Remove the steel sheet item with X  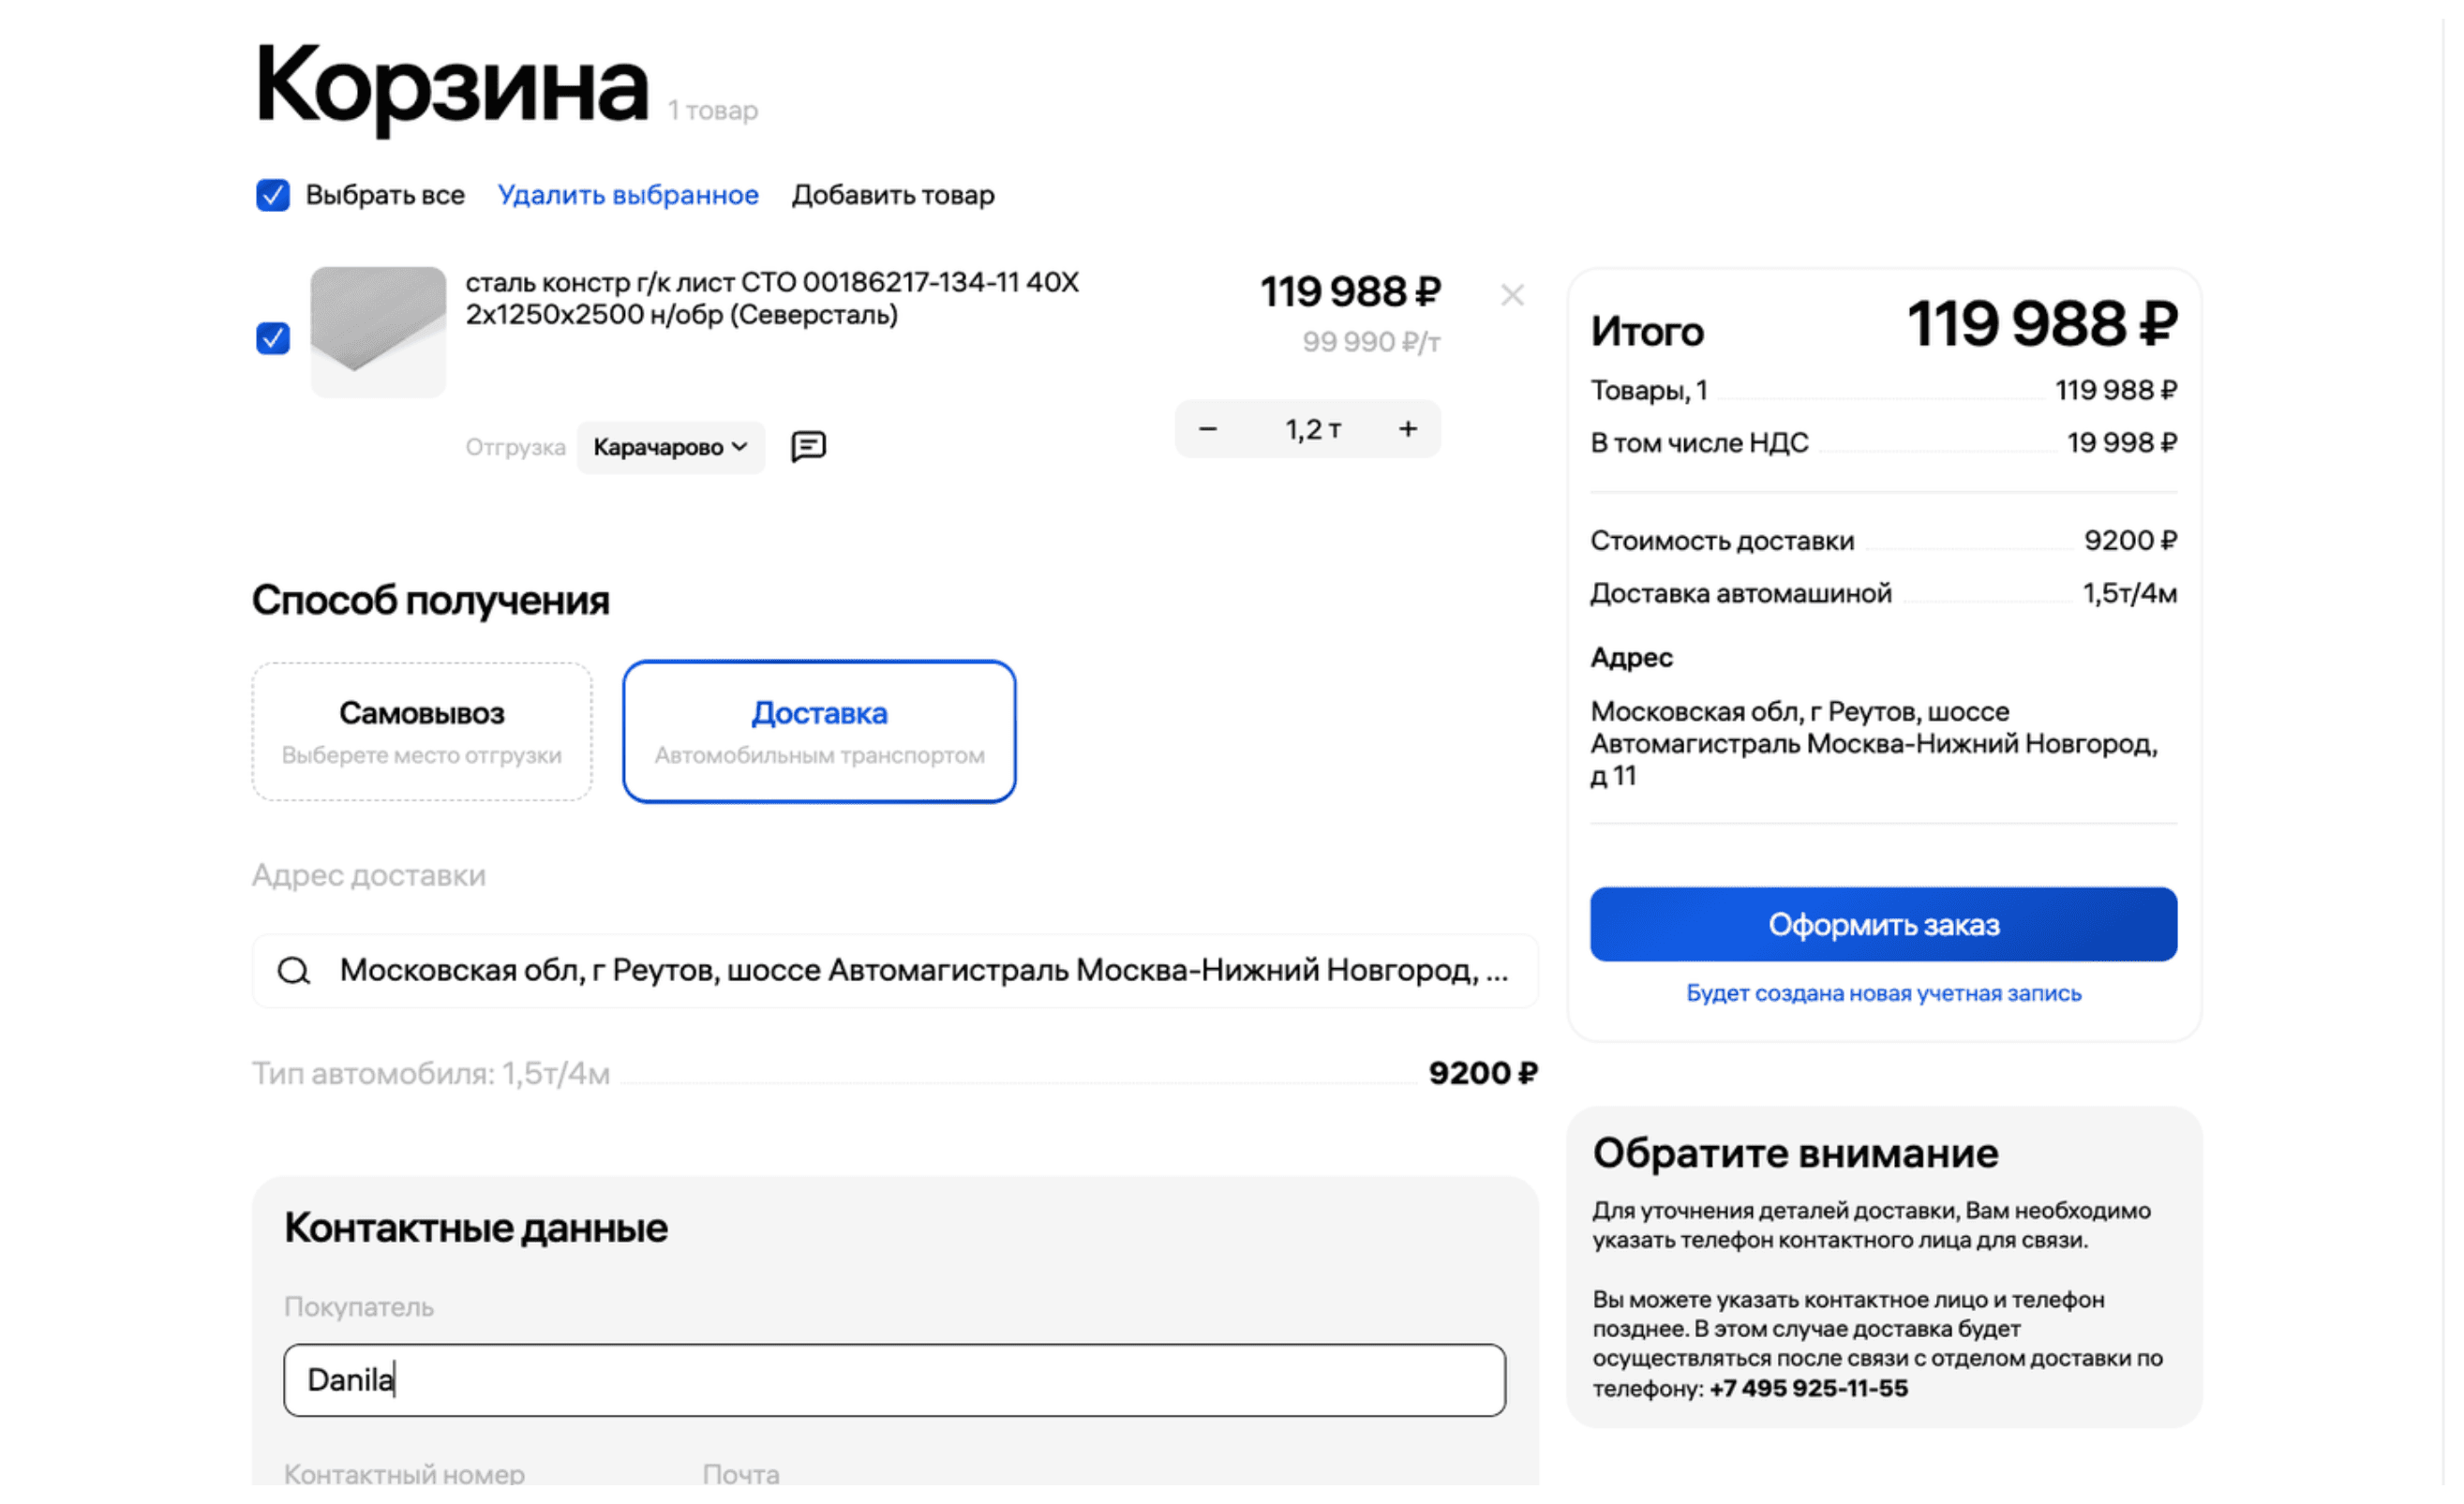(x=1512, y=295)
